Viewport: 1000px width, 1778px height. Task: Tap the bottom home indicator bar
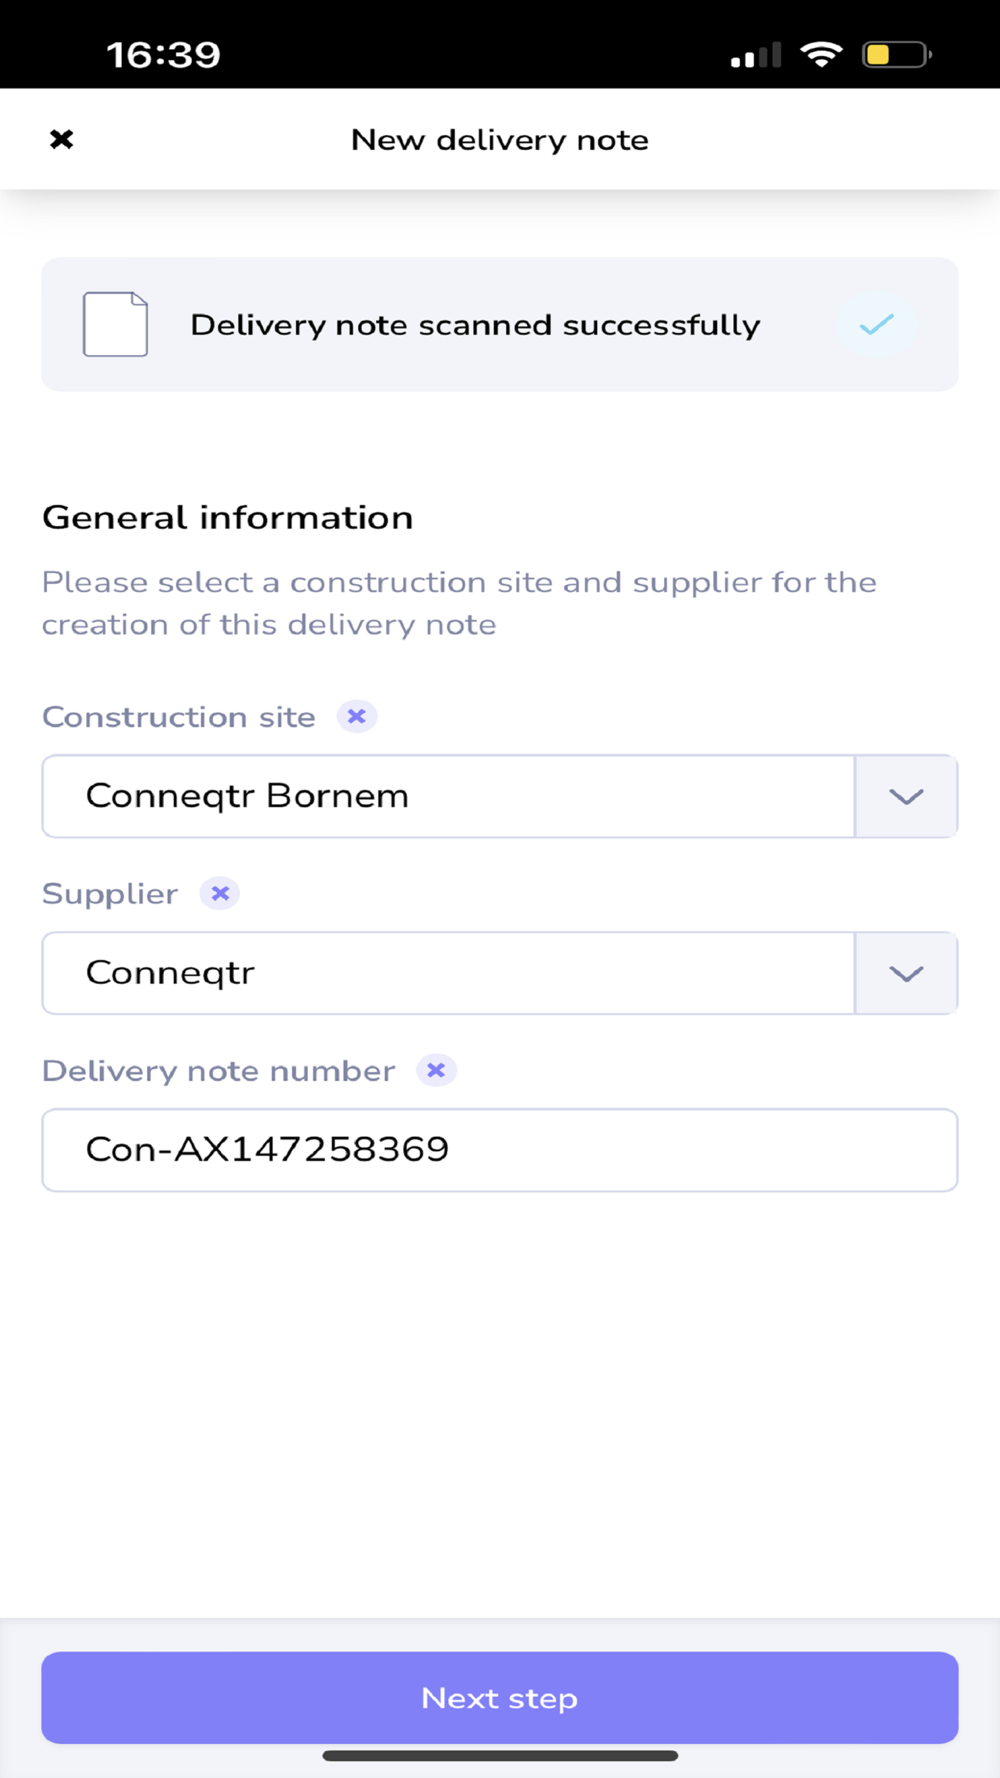(500, 1756)
